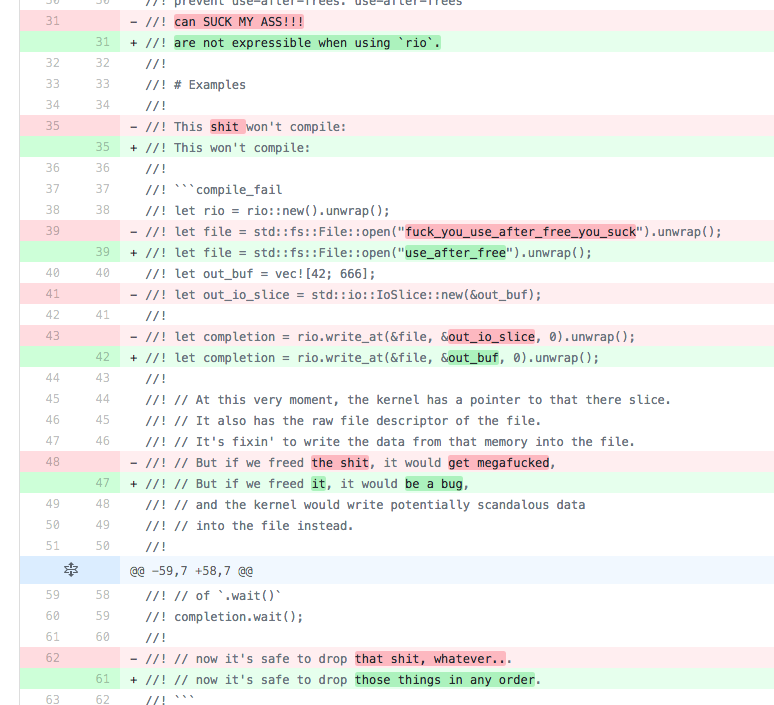774x705 pixels.
Task: Click removed line with 'IoSlice::new(&out_buf)'
Action: [x=343, y=295]
